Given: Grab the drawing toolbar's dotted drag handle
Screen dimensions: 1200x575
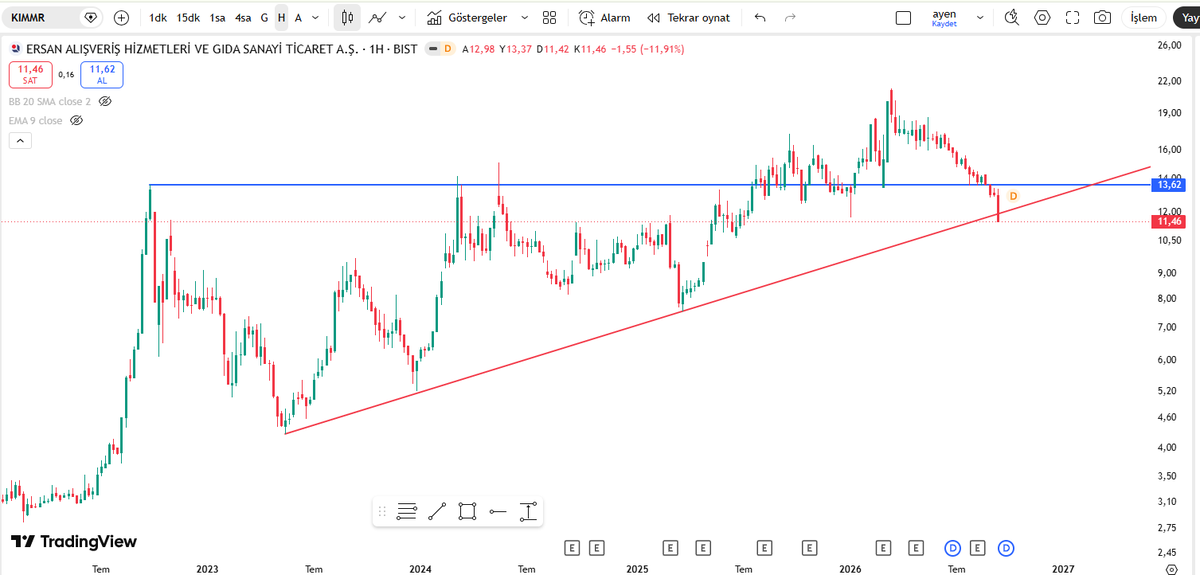Looking at the screenshot, I should pos(383,511).
